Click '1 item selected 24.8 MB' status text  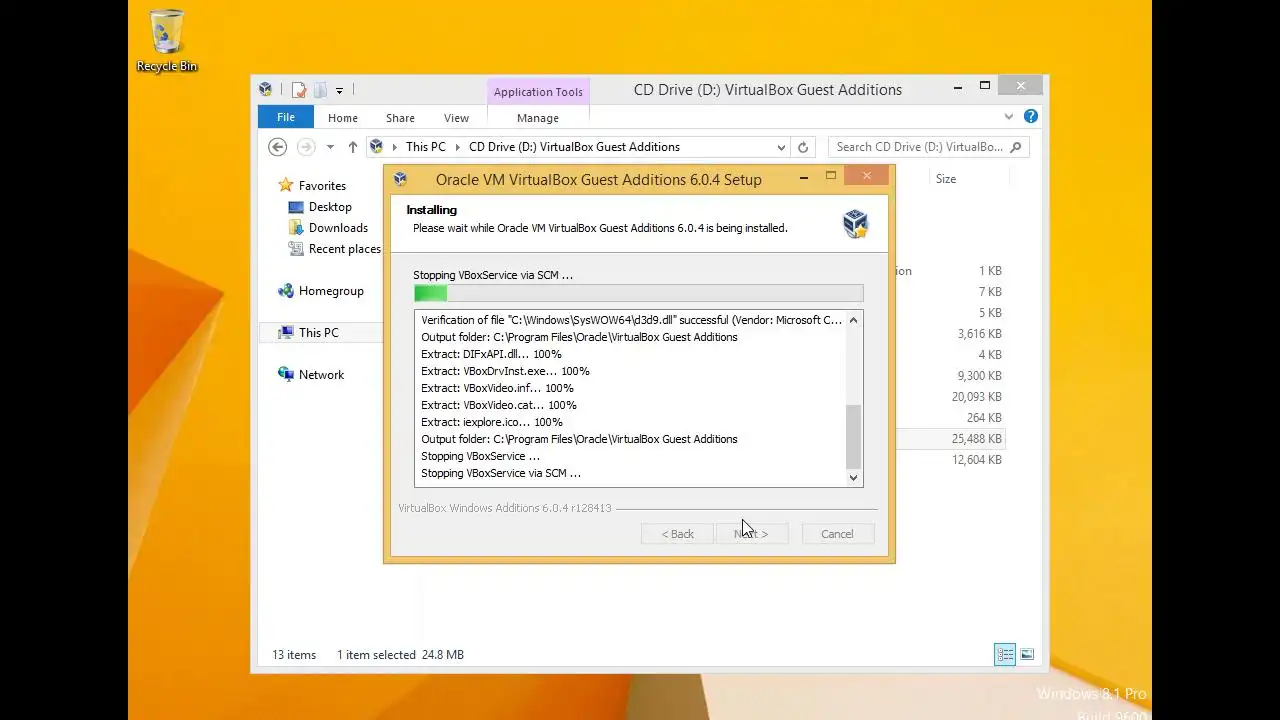[400, 655]
